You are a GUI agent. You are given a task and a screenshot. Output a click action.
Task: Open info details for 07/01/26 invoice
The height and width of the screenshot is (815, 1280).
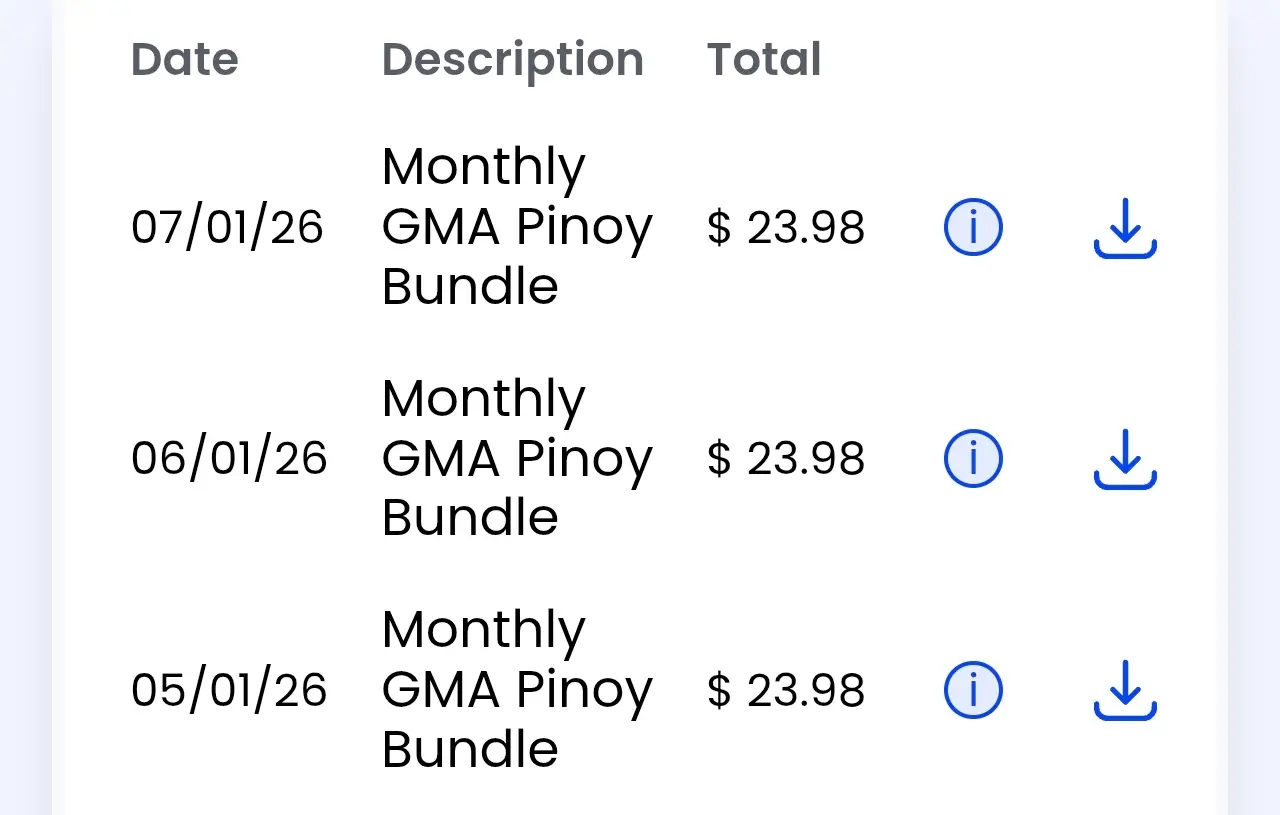[973, 227]
